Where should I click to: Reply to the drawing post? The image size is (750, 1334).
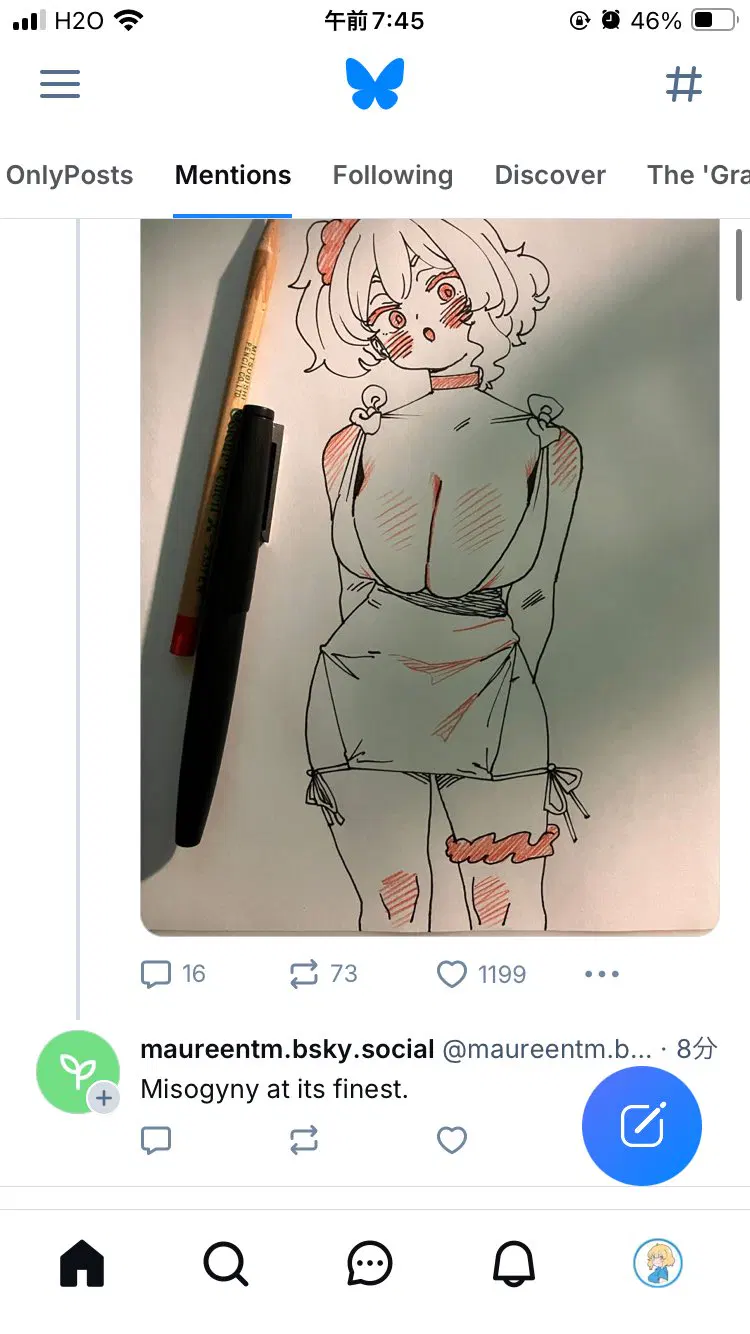(157, 974)
